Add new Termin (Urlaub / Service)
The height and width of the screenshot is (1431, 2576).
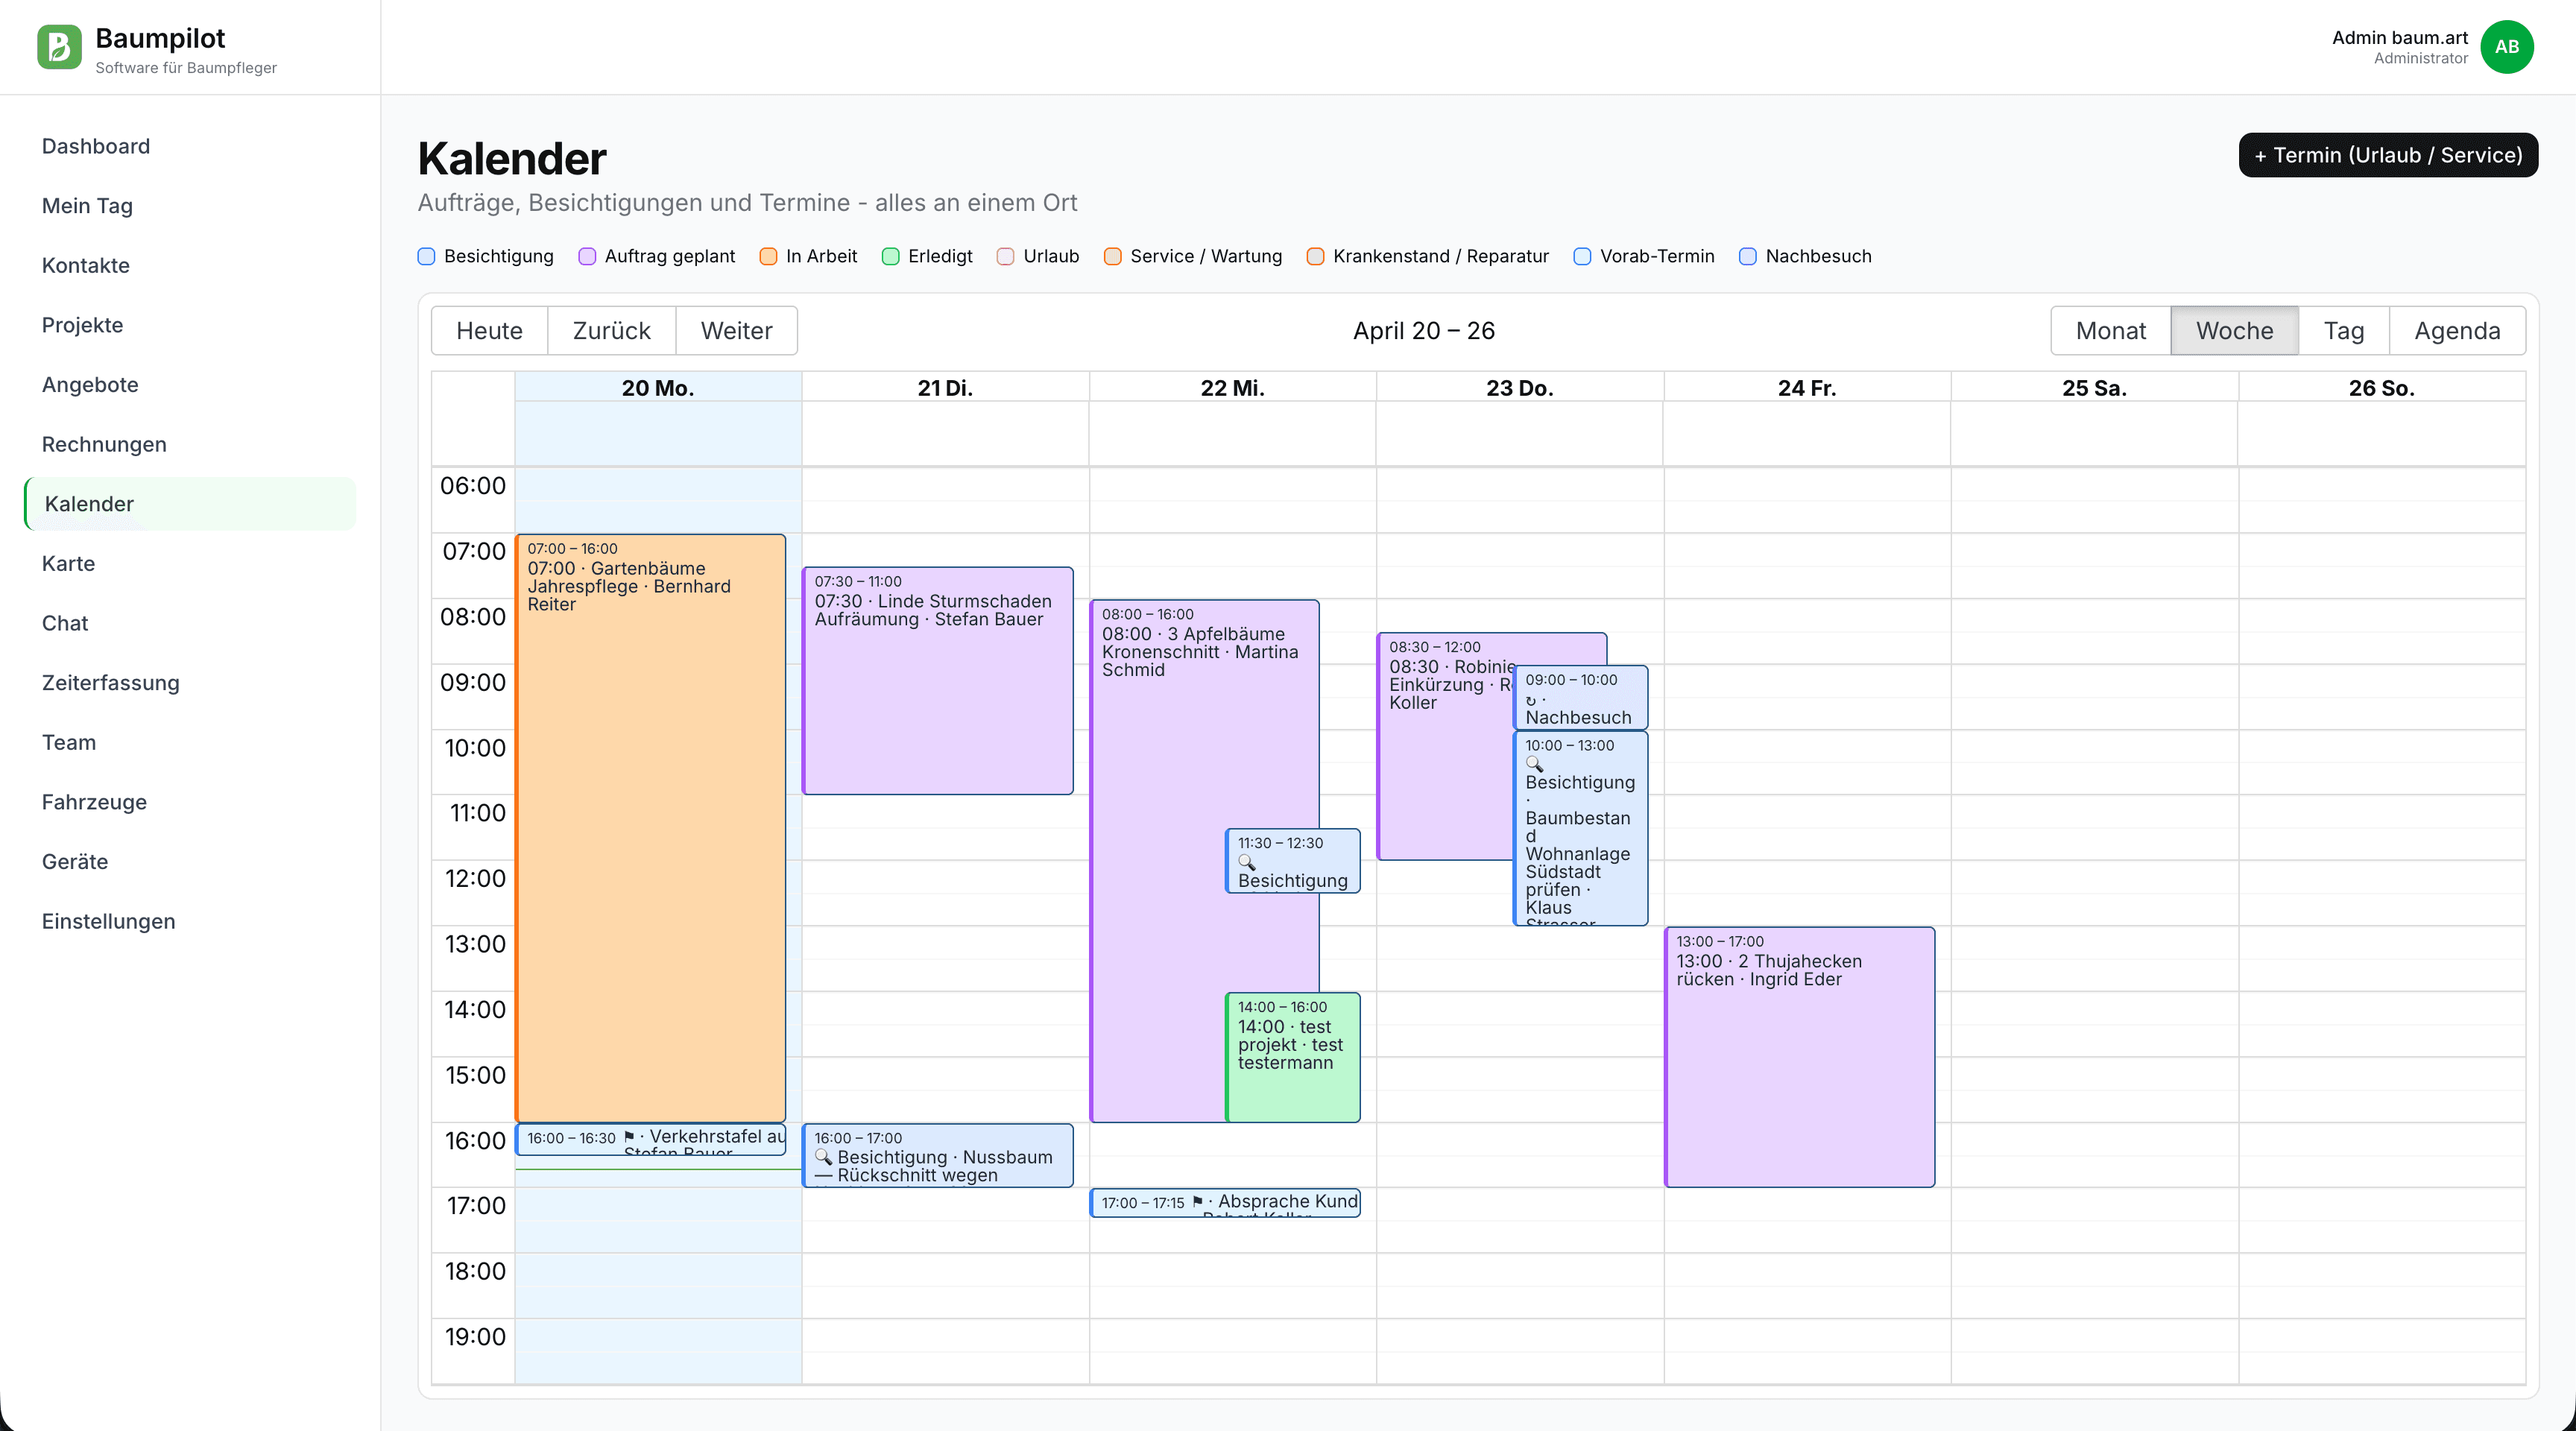pos(2388,155)
